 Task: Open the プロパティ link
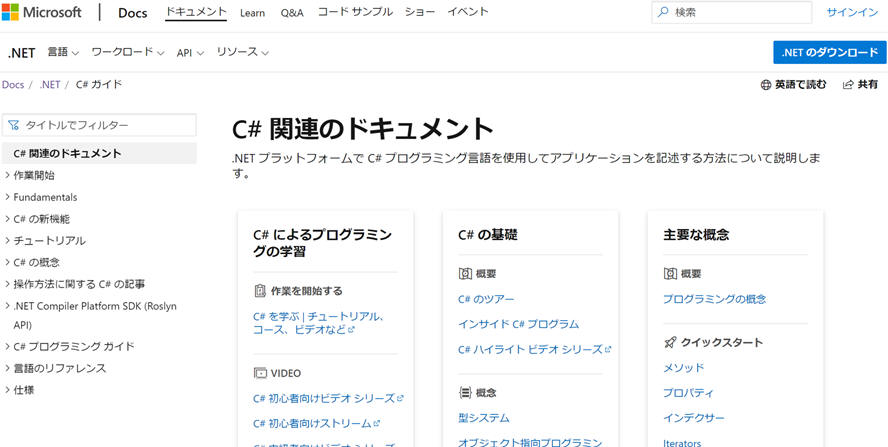click(x=688, y=393)
